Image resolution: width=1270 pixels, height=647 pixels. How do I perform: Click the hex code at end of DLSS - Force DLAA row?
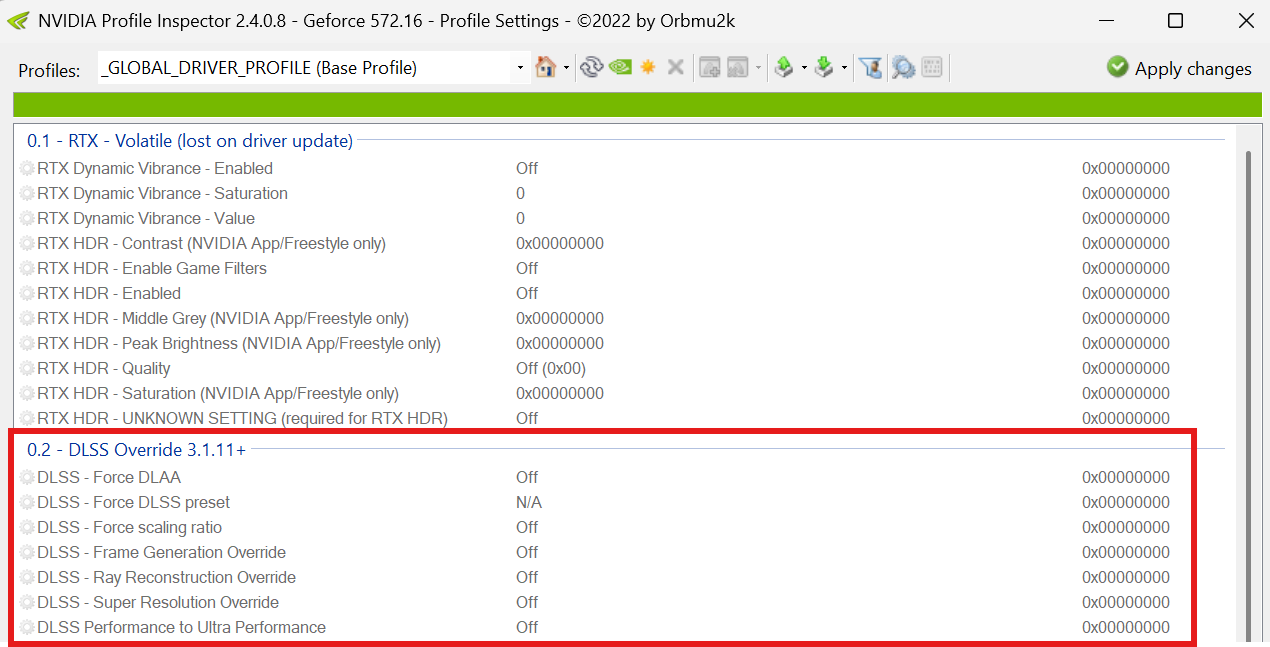click(x=1126, y=477)
